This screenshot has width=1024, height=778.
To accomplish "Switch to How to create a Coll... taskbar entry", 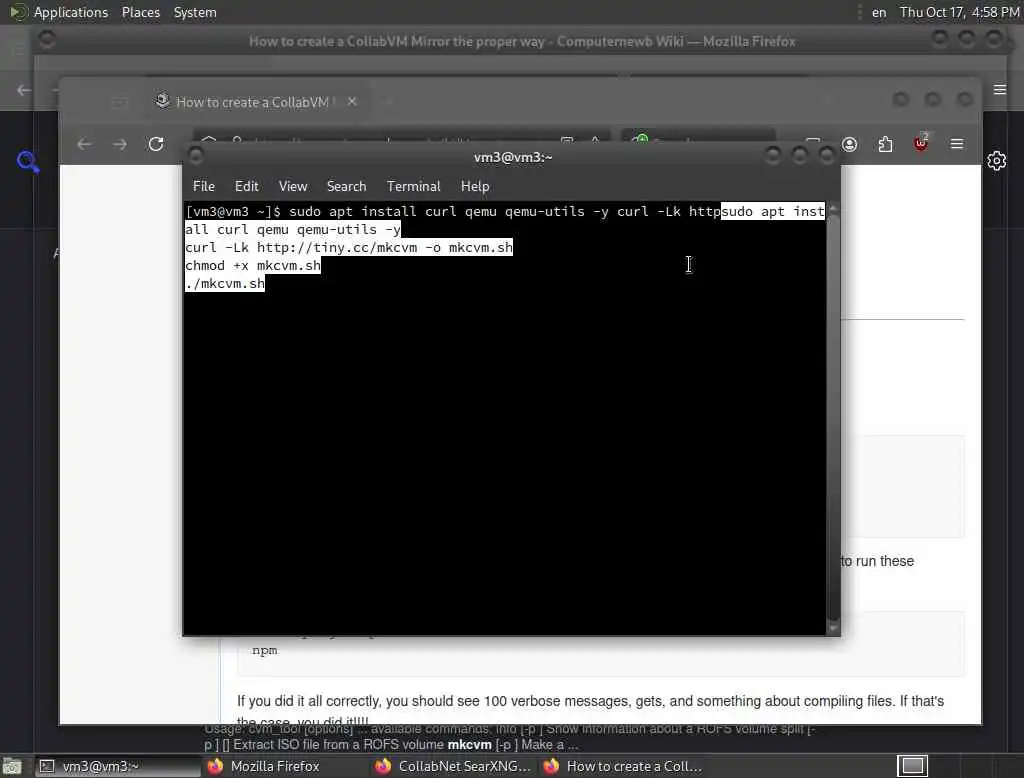I will point(622,766).
